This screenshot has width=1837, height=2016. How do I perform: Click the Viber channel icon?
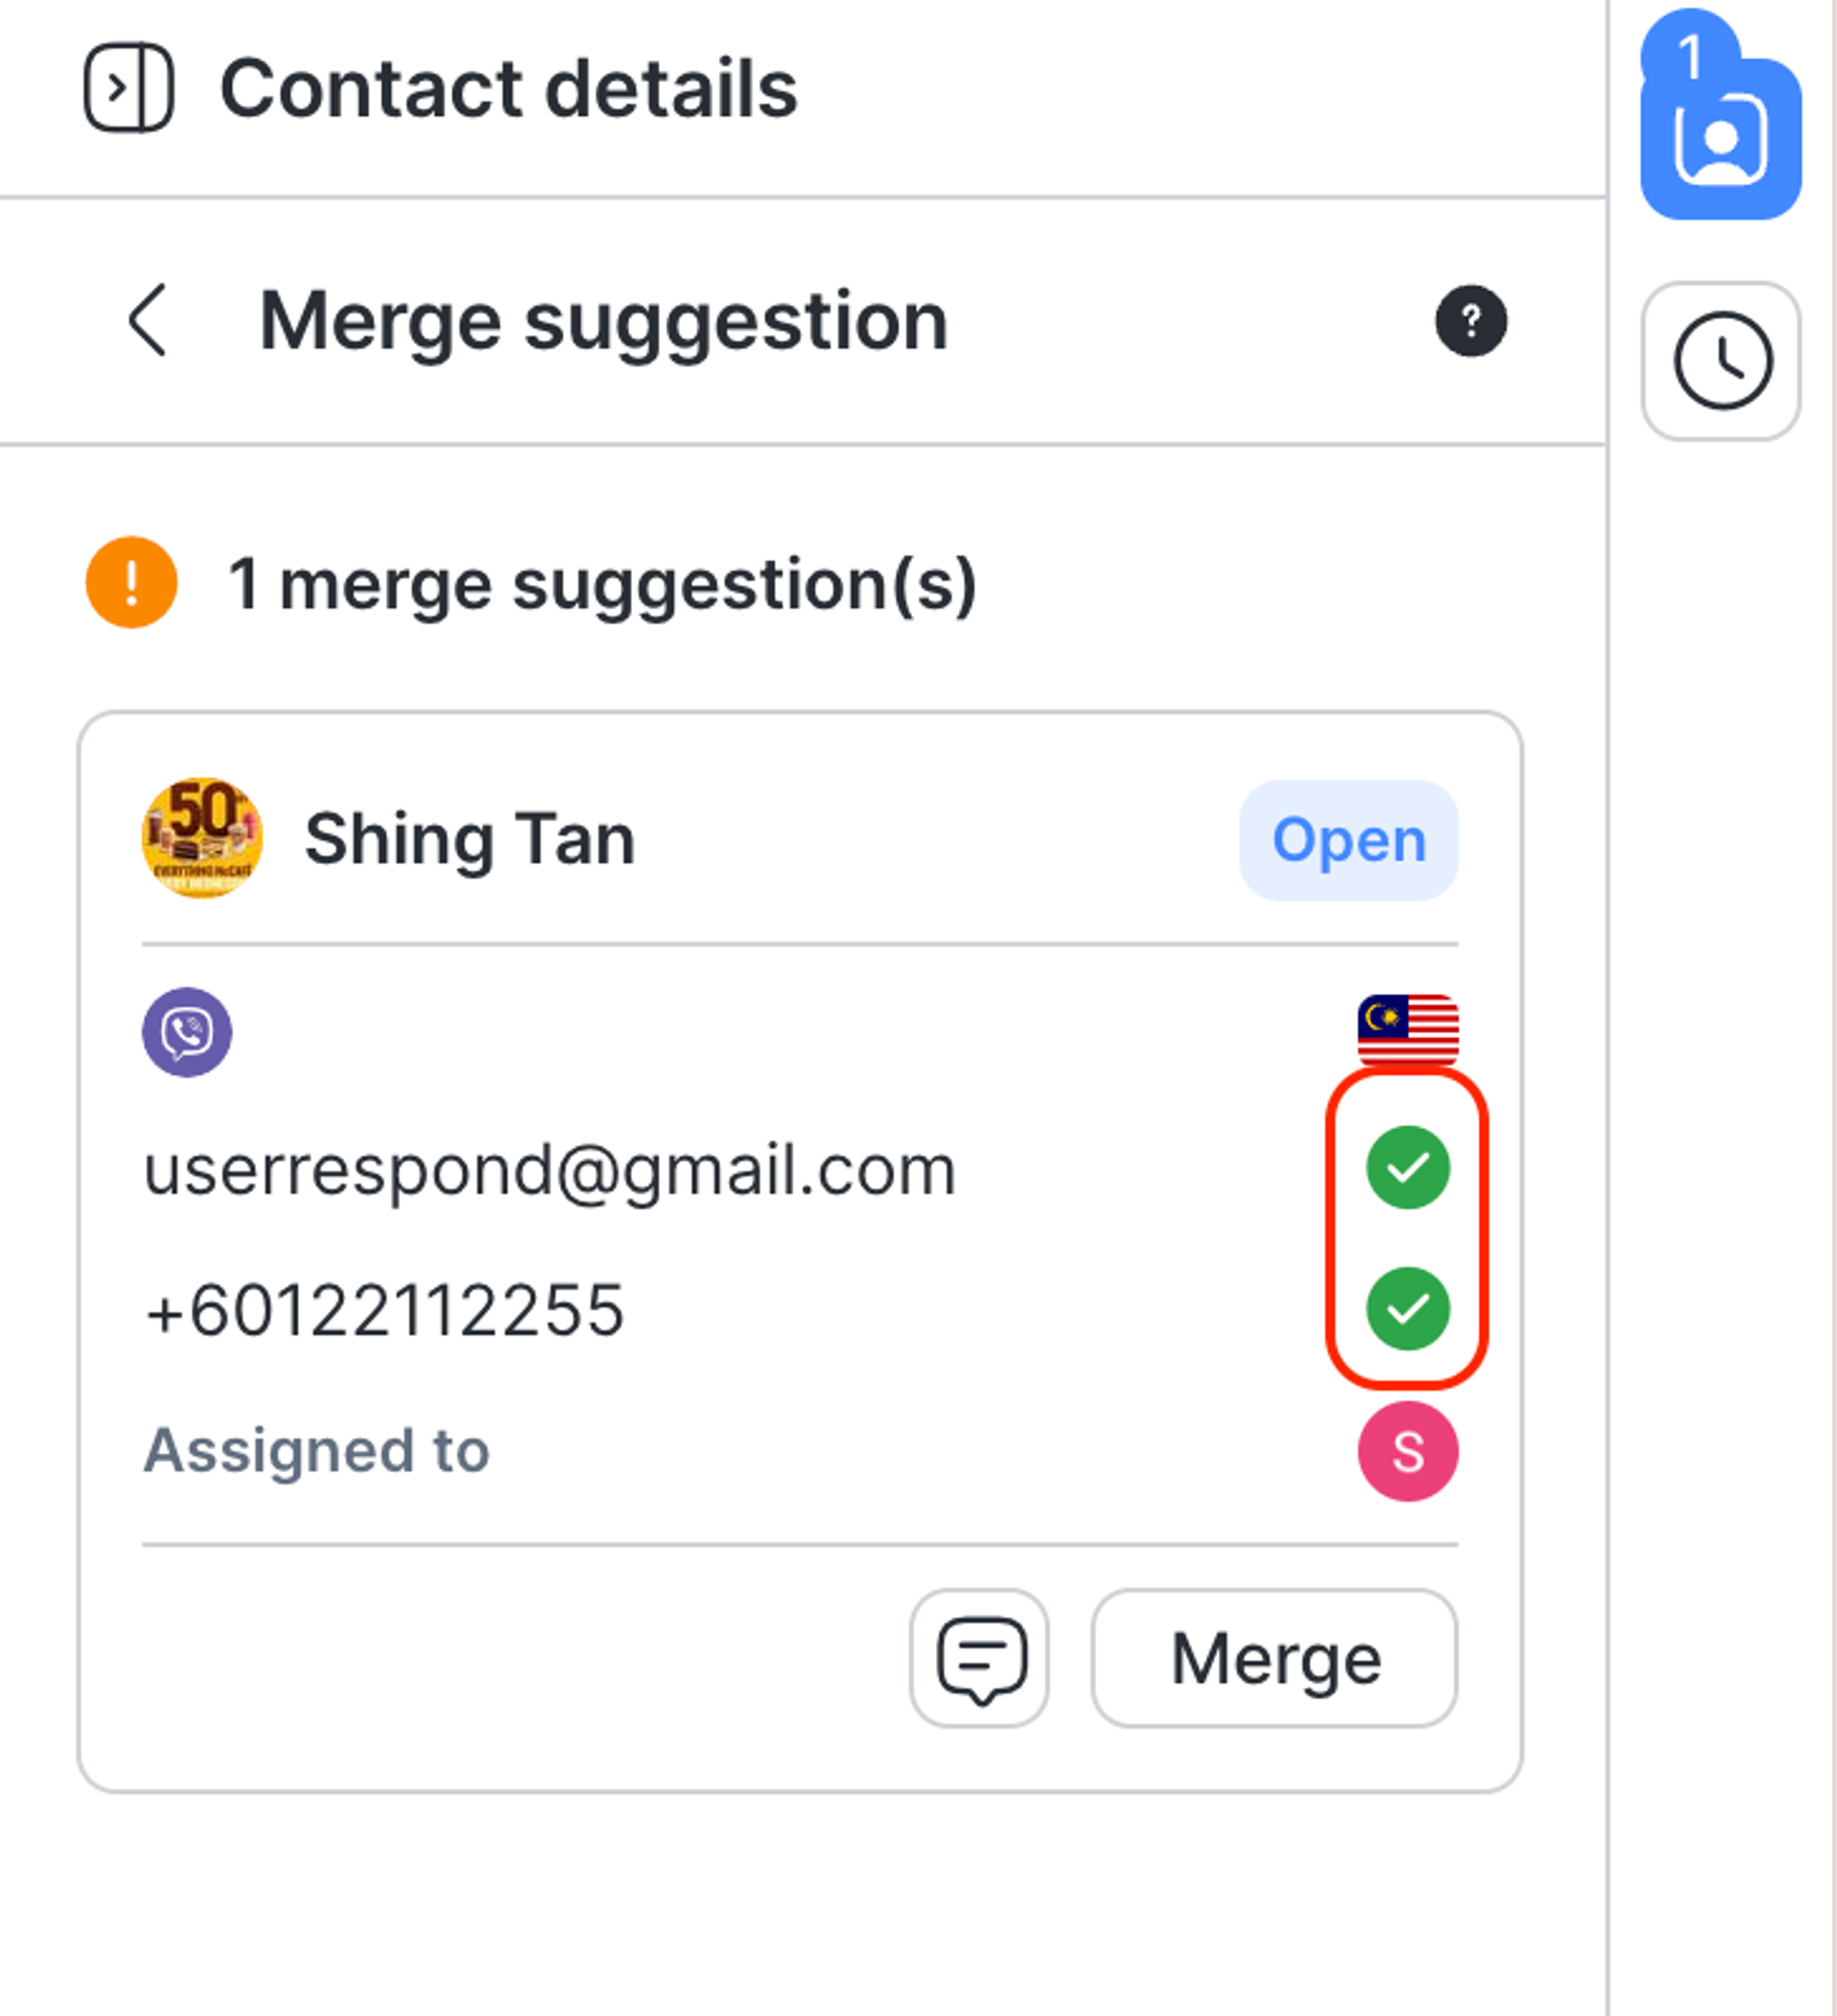point(187,1032)
